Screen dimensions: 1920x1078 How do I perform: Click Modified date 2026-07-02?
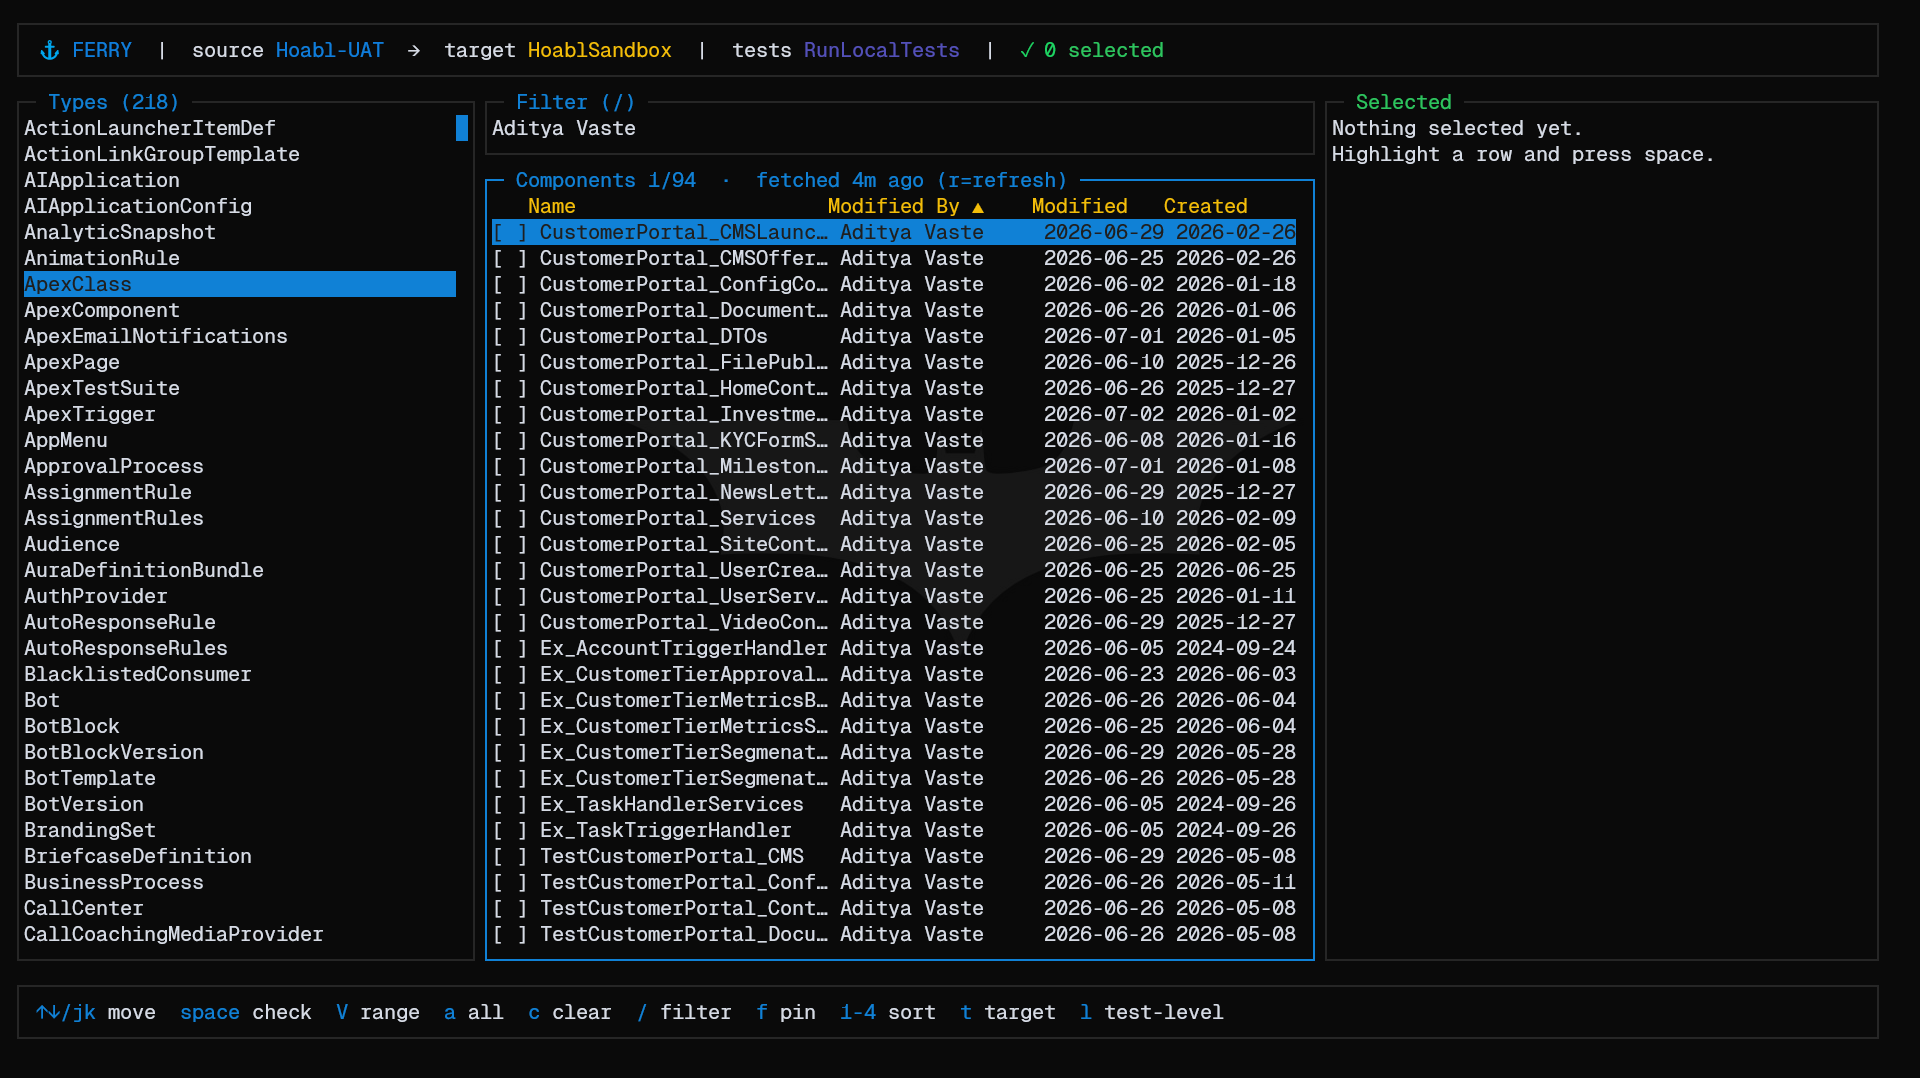pyautogui.click(x=1104, y=414)
